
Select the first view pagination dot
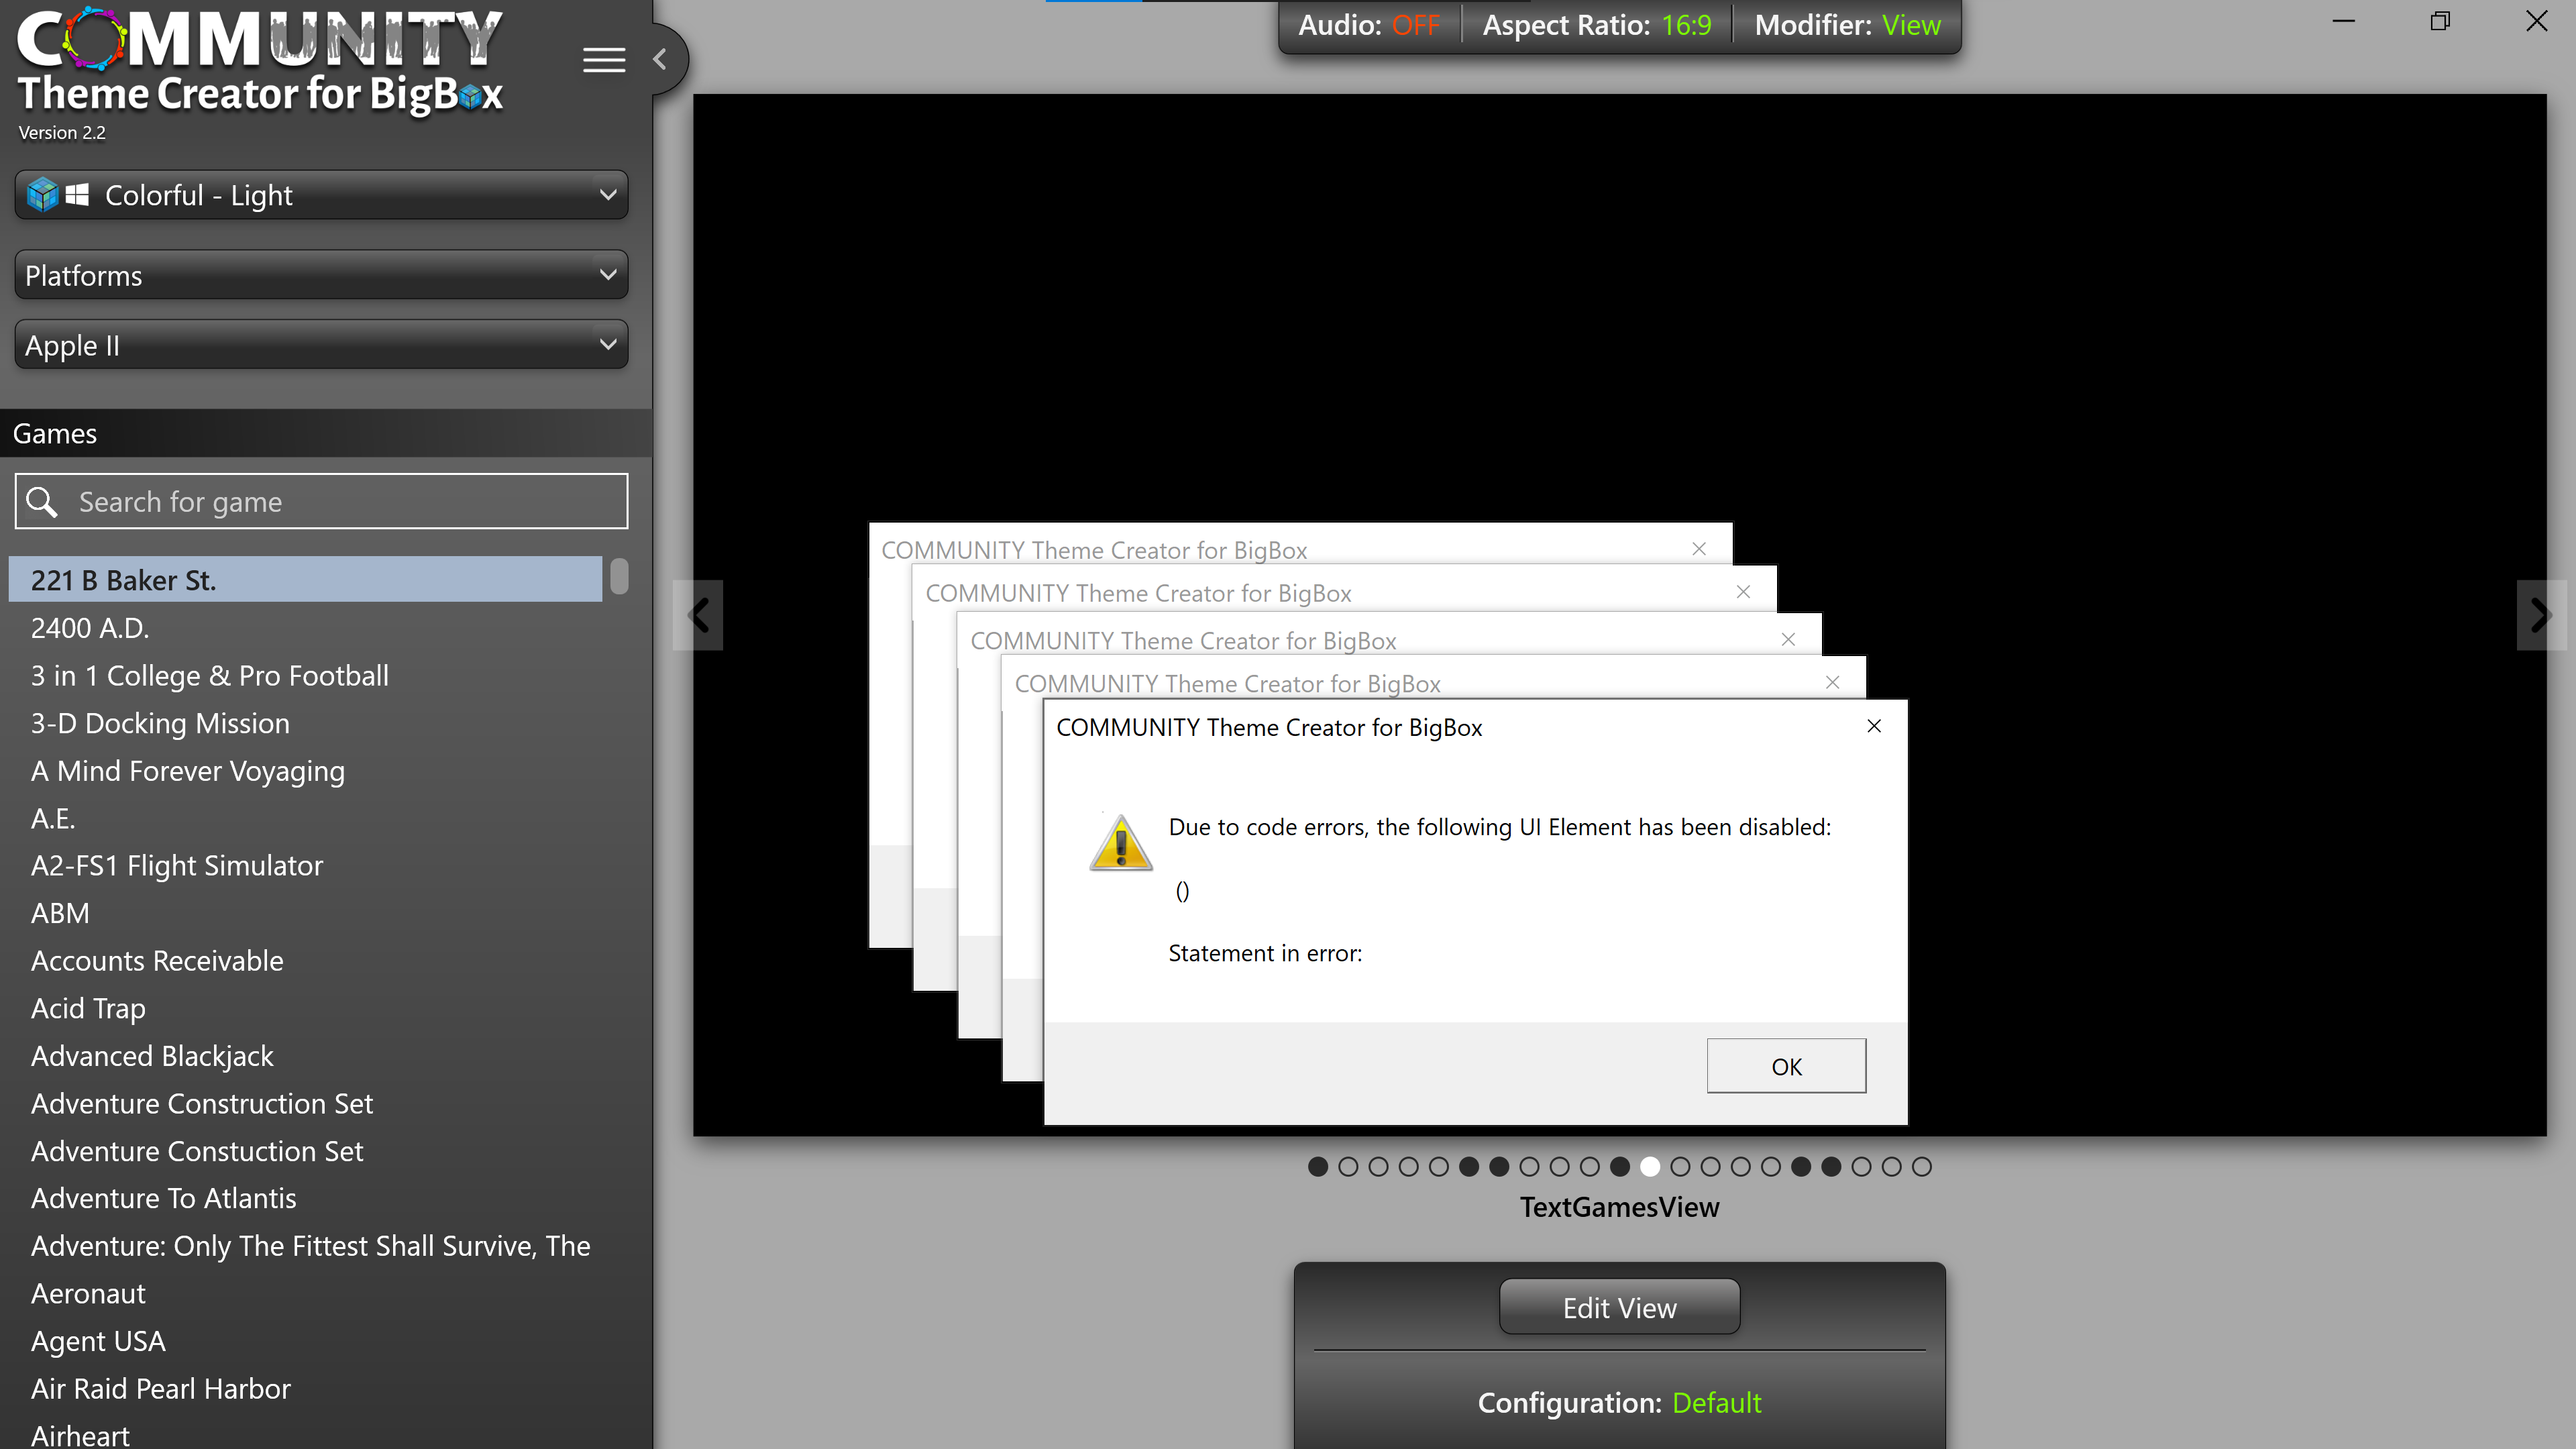tap(1317, 1167)
